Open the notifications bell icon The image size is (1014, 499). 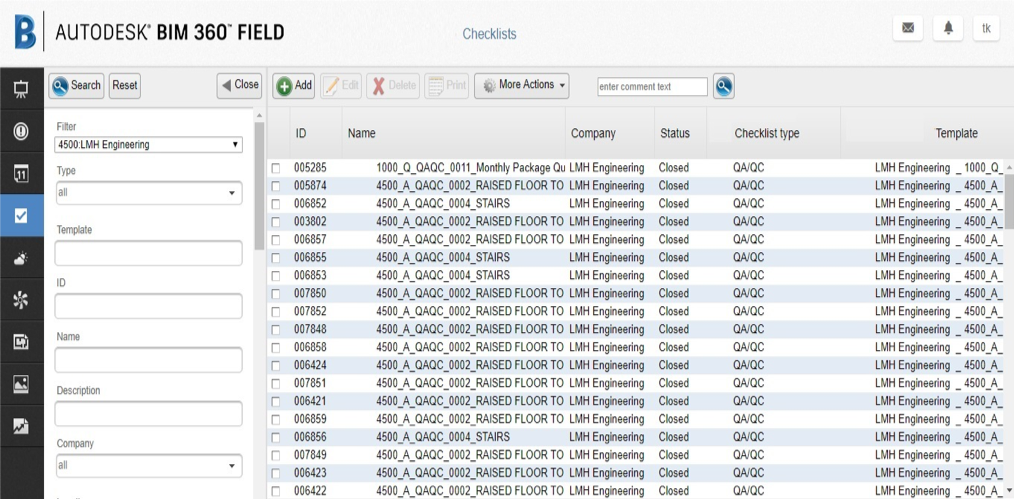pyautogui.click(x=947, y=29)
